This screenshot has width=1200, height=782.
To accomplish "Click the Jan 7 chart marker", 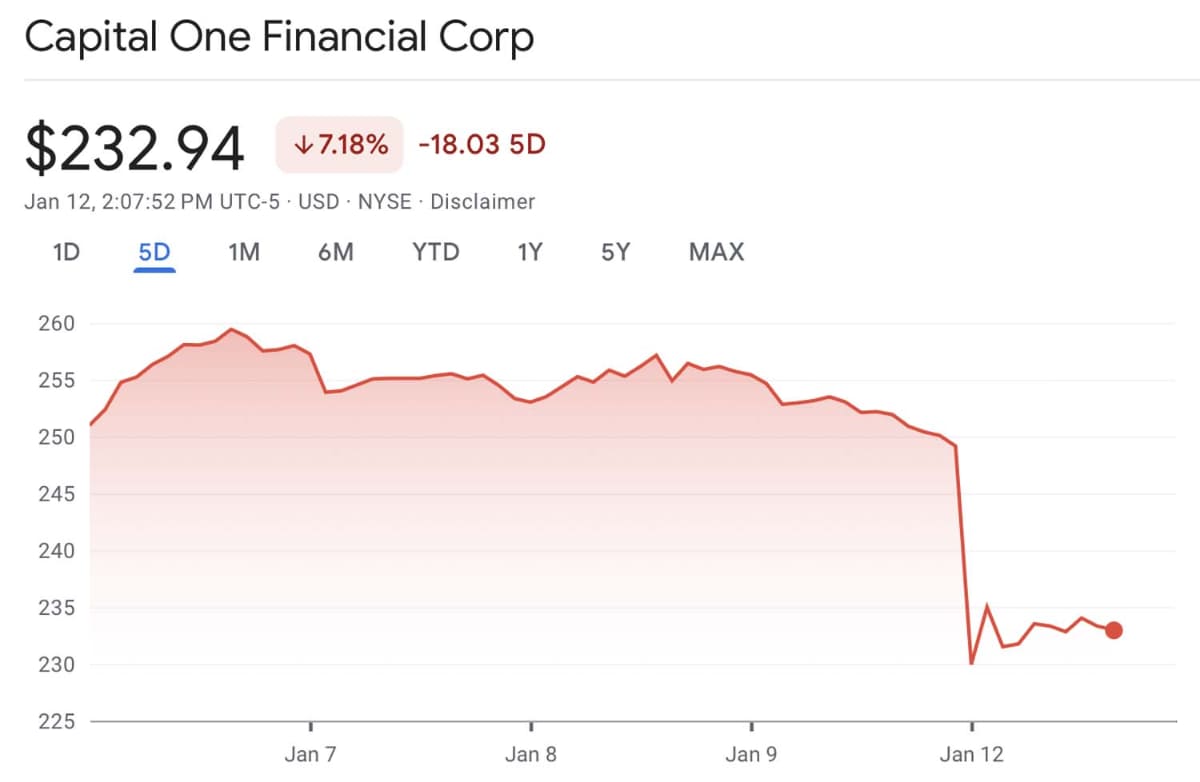I will [x=311, y=754].
